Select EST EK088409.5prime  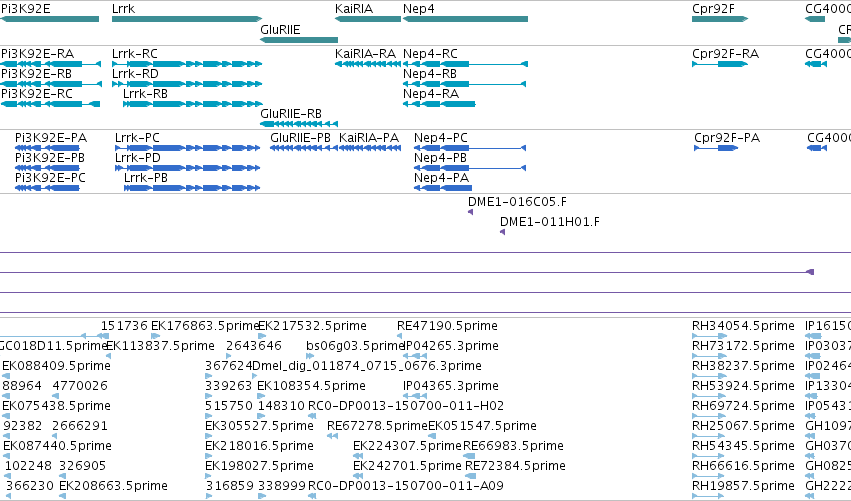click(6, 376)
